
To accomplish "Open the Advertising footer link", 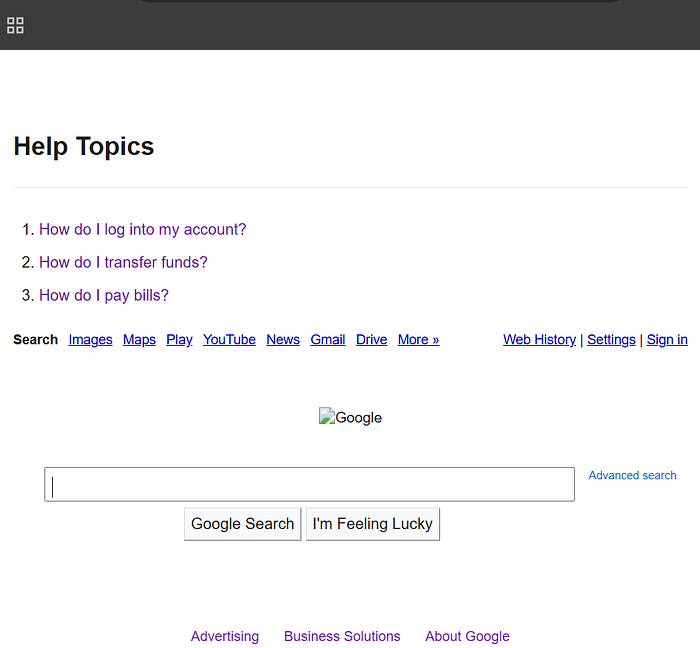I will coord(225,636).
